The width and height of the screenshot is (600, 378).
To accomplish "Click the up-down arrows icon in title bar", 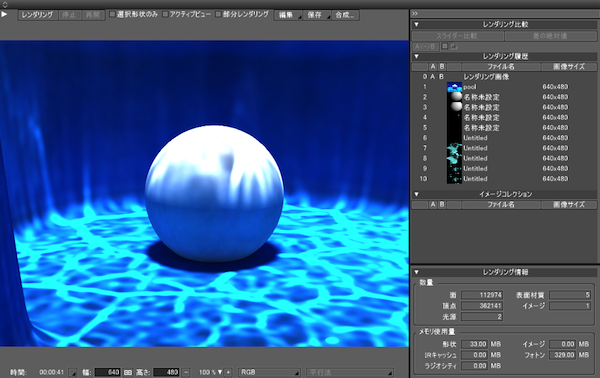I will pos(5,5).
